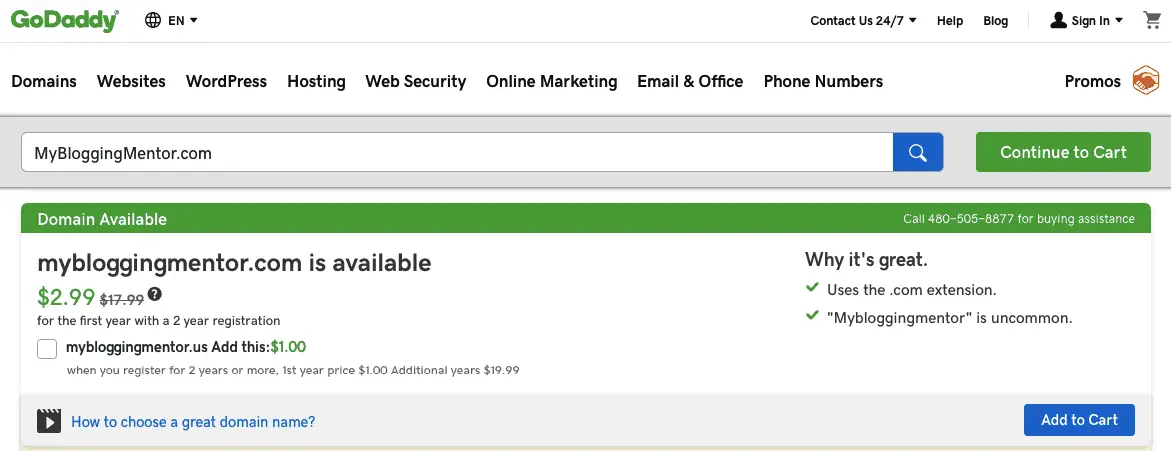The height and width of the screenshot is (451, 1171).
Task: Expand the EN language dropdown
Action: point(183,20)
